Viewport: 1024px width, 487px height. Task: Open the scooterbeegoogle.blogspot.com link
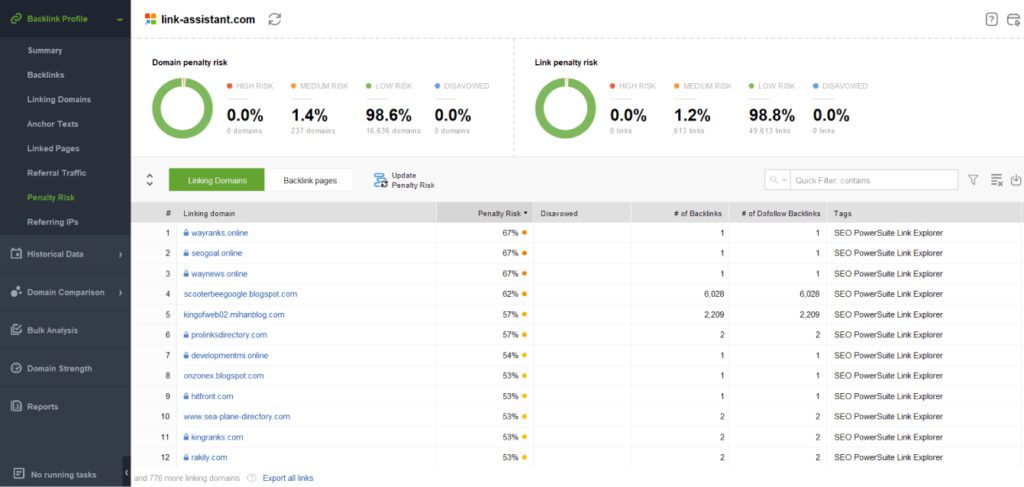pyautogui.click(x=240, y=294)
